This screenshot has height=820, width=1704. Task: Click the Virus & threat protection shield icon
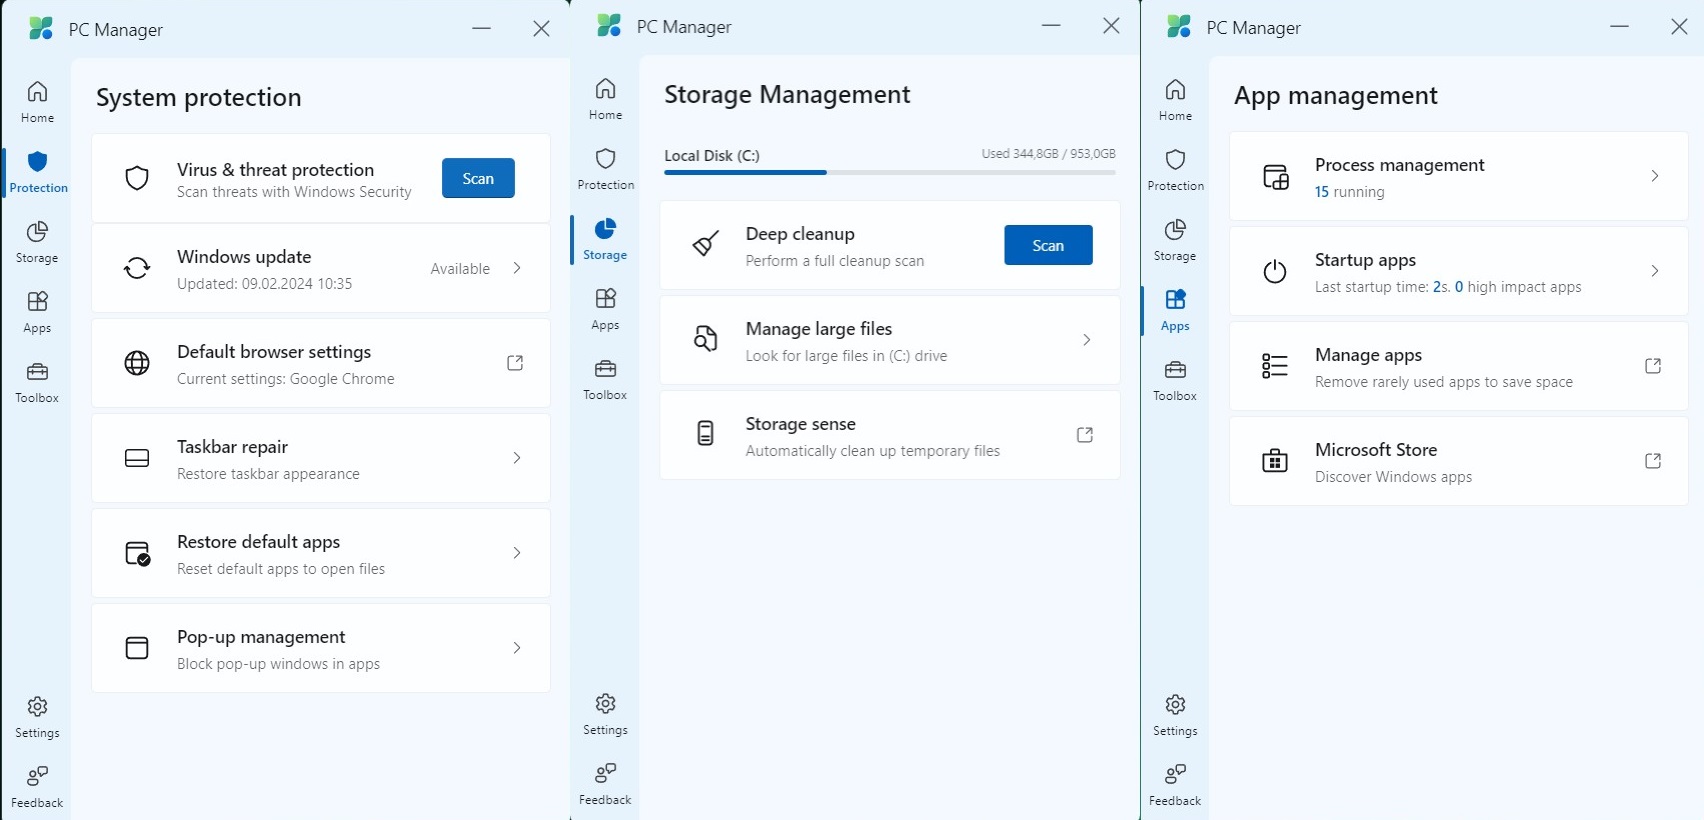[x=137, y=178]
